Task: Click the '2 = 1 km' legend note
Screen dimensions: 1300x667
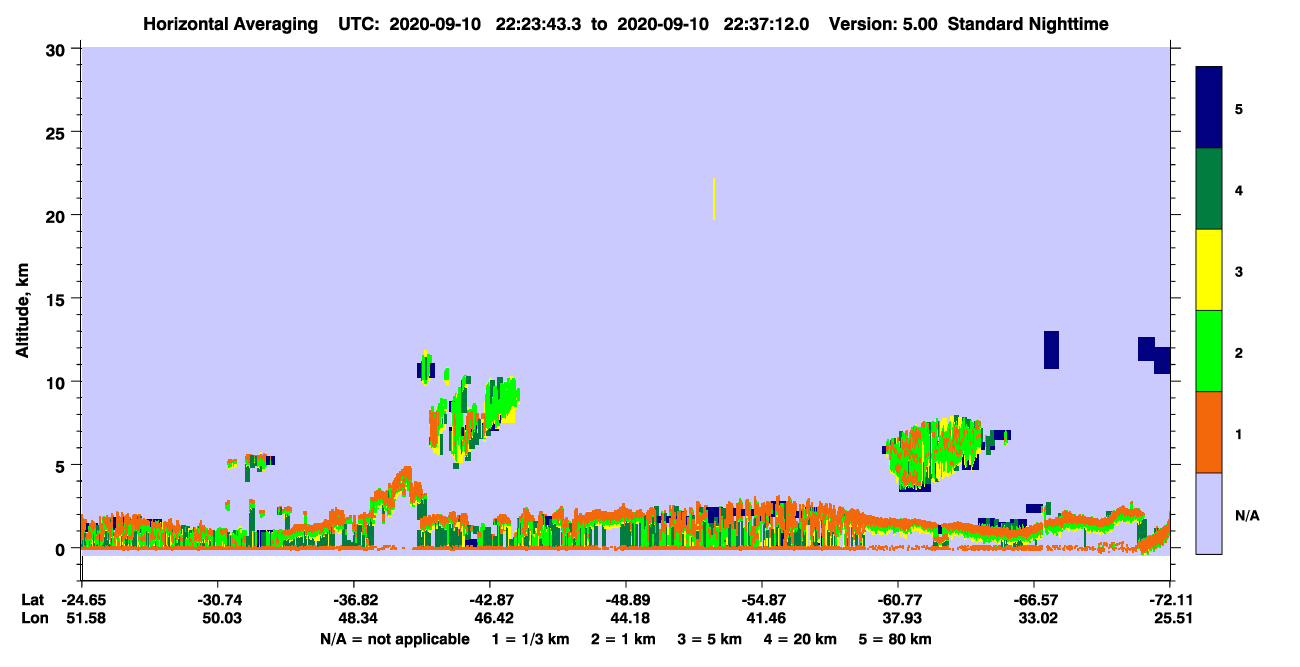Action: click(x=623, y=639)
